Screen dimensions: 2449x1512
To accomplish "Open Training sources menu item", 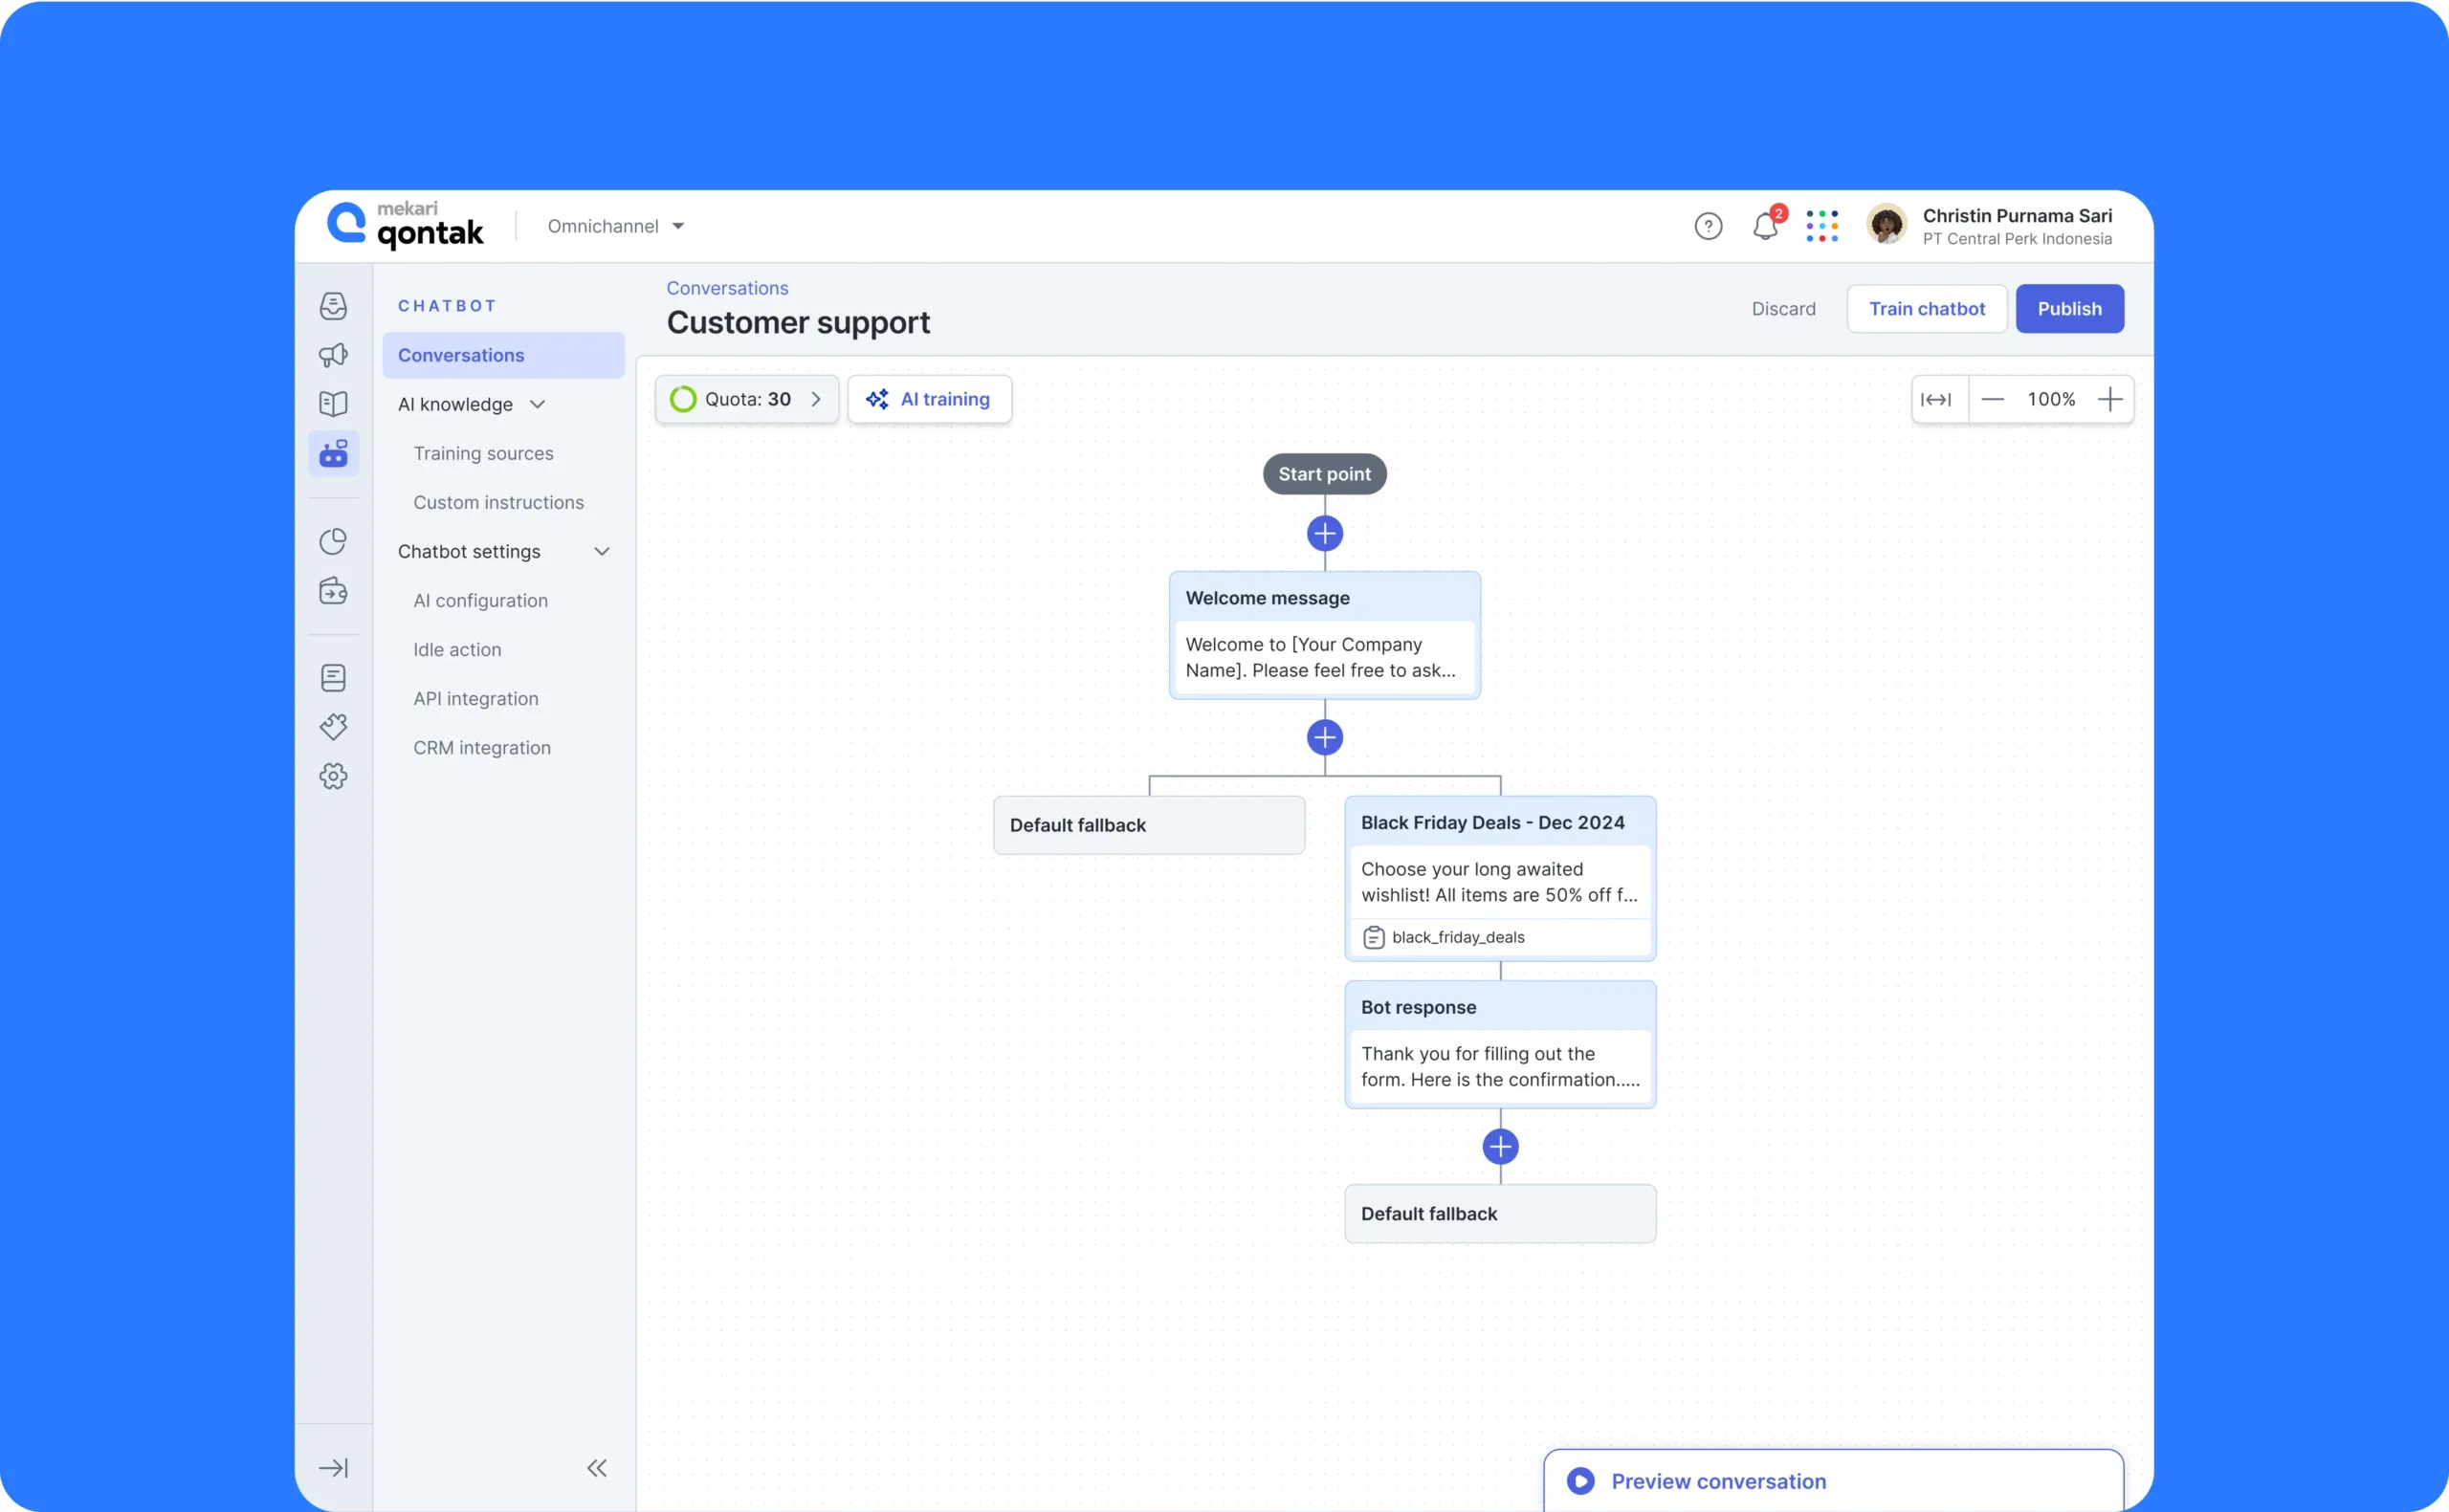I will pos(483,454).
